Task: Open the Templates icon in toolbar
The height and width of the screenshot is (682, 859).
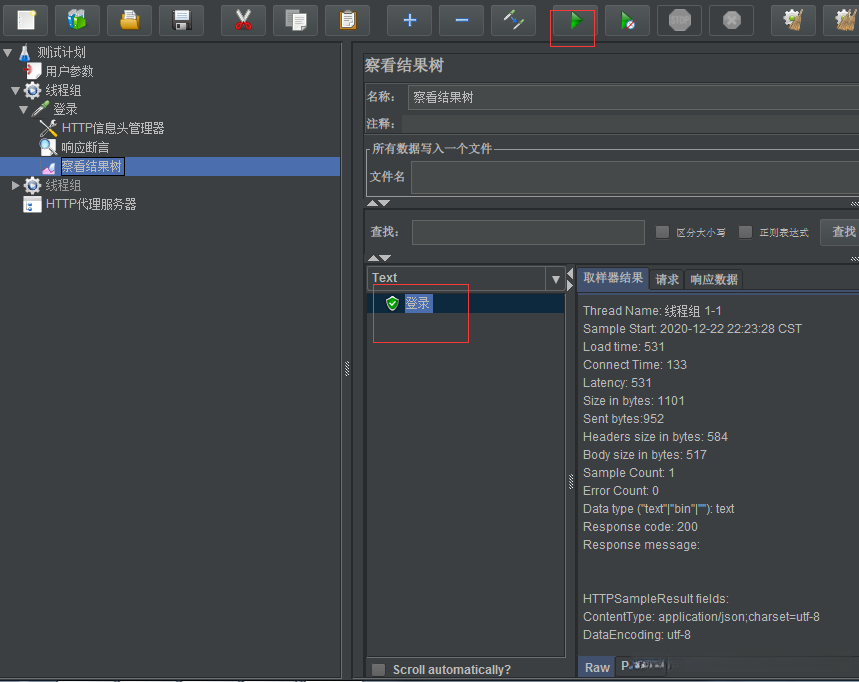Action: pos(77,21)
